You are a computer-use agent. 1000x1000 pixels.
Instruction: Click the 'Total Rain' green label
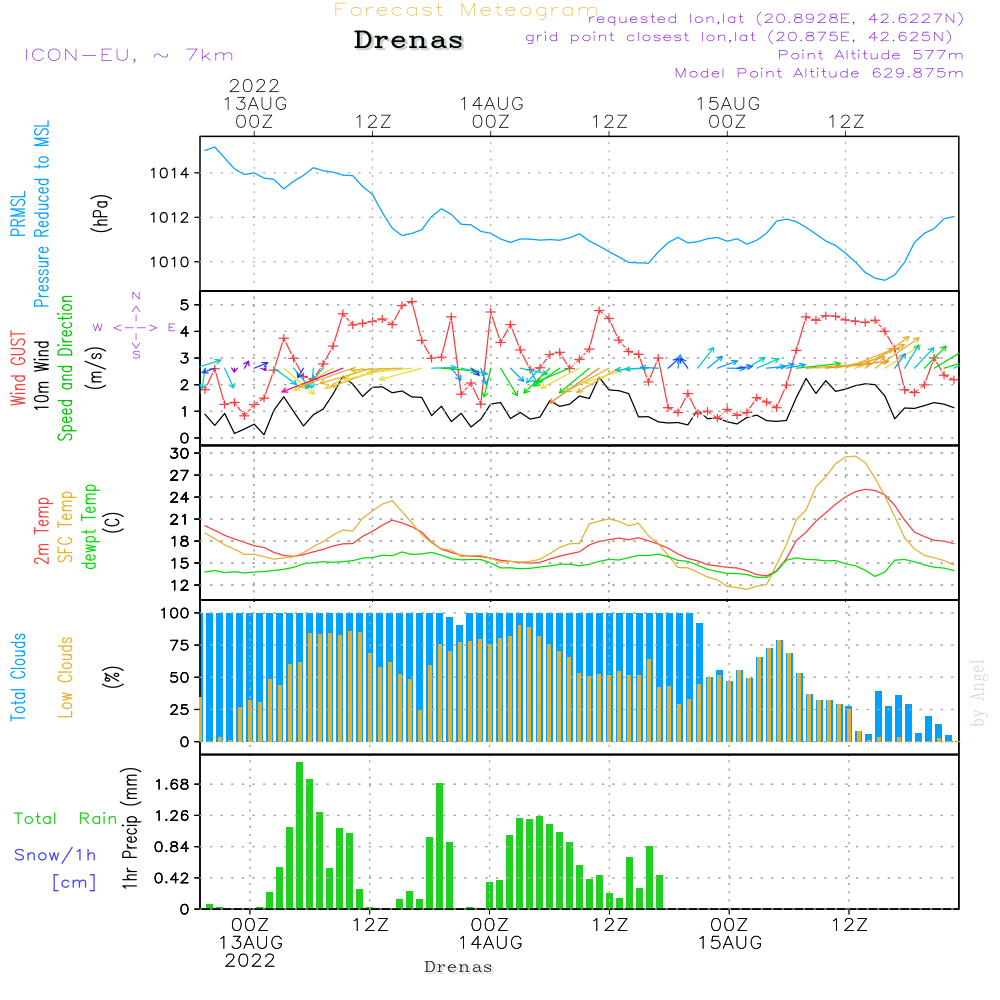point(66,818)
